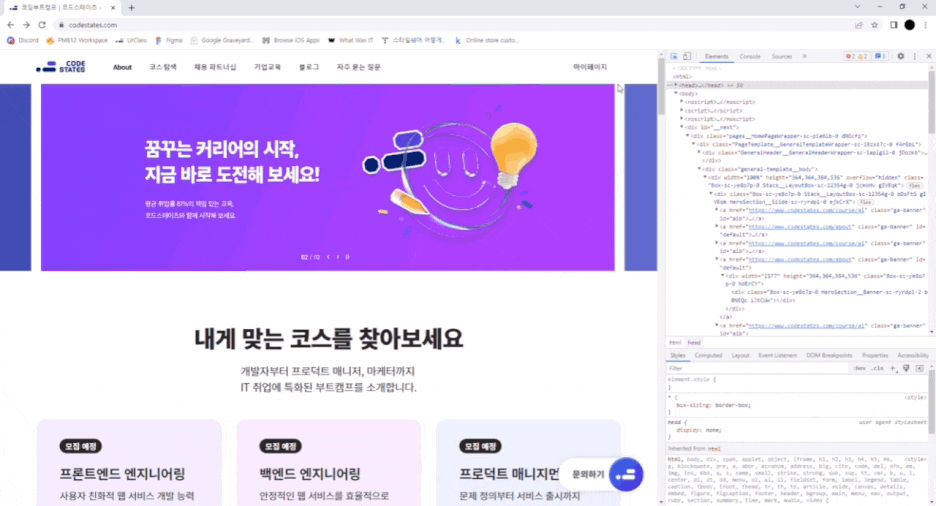Toggle the :hov element state button
Screen dimensions: 936x506
click(x=859, y=368)
